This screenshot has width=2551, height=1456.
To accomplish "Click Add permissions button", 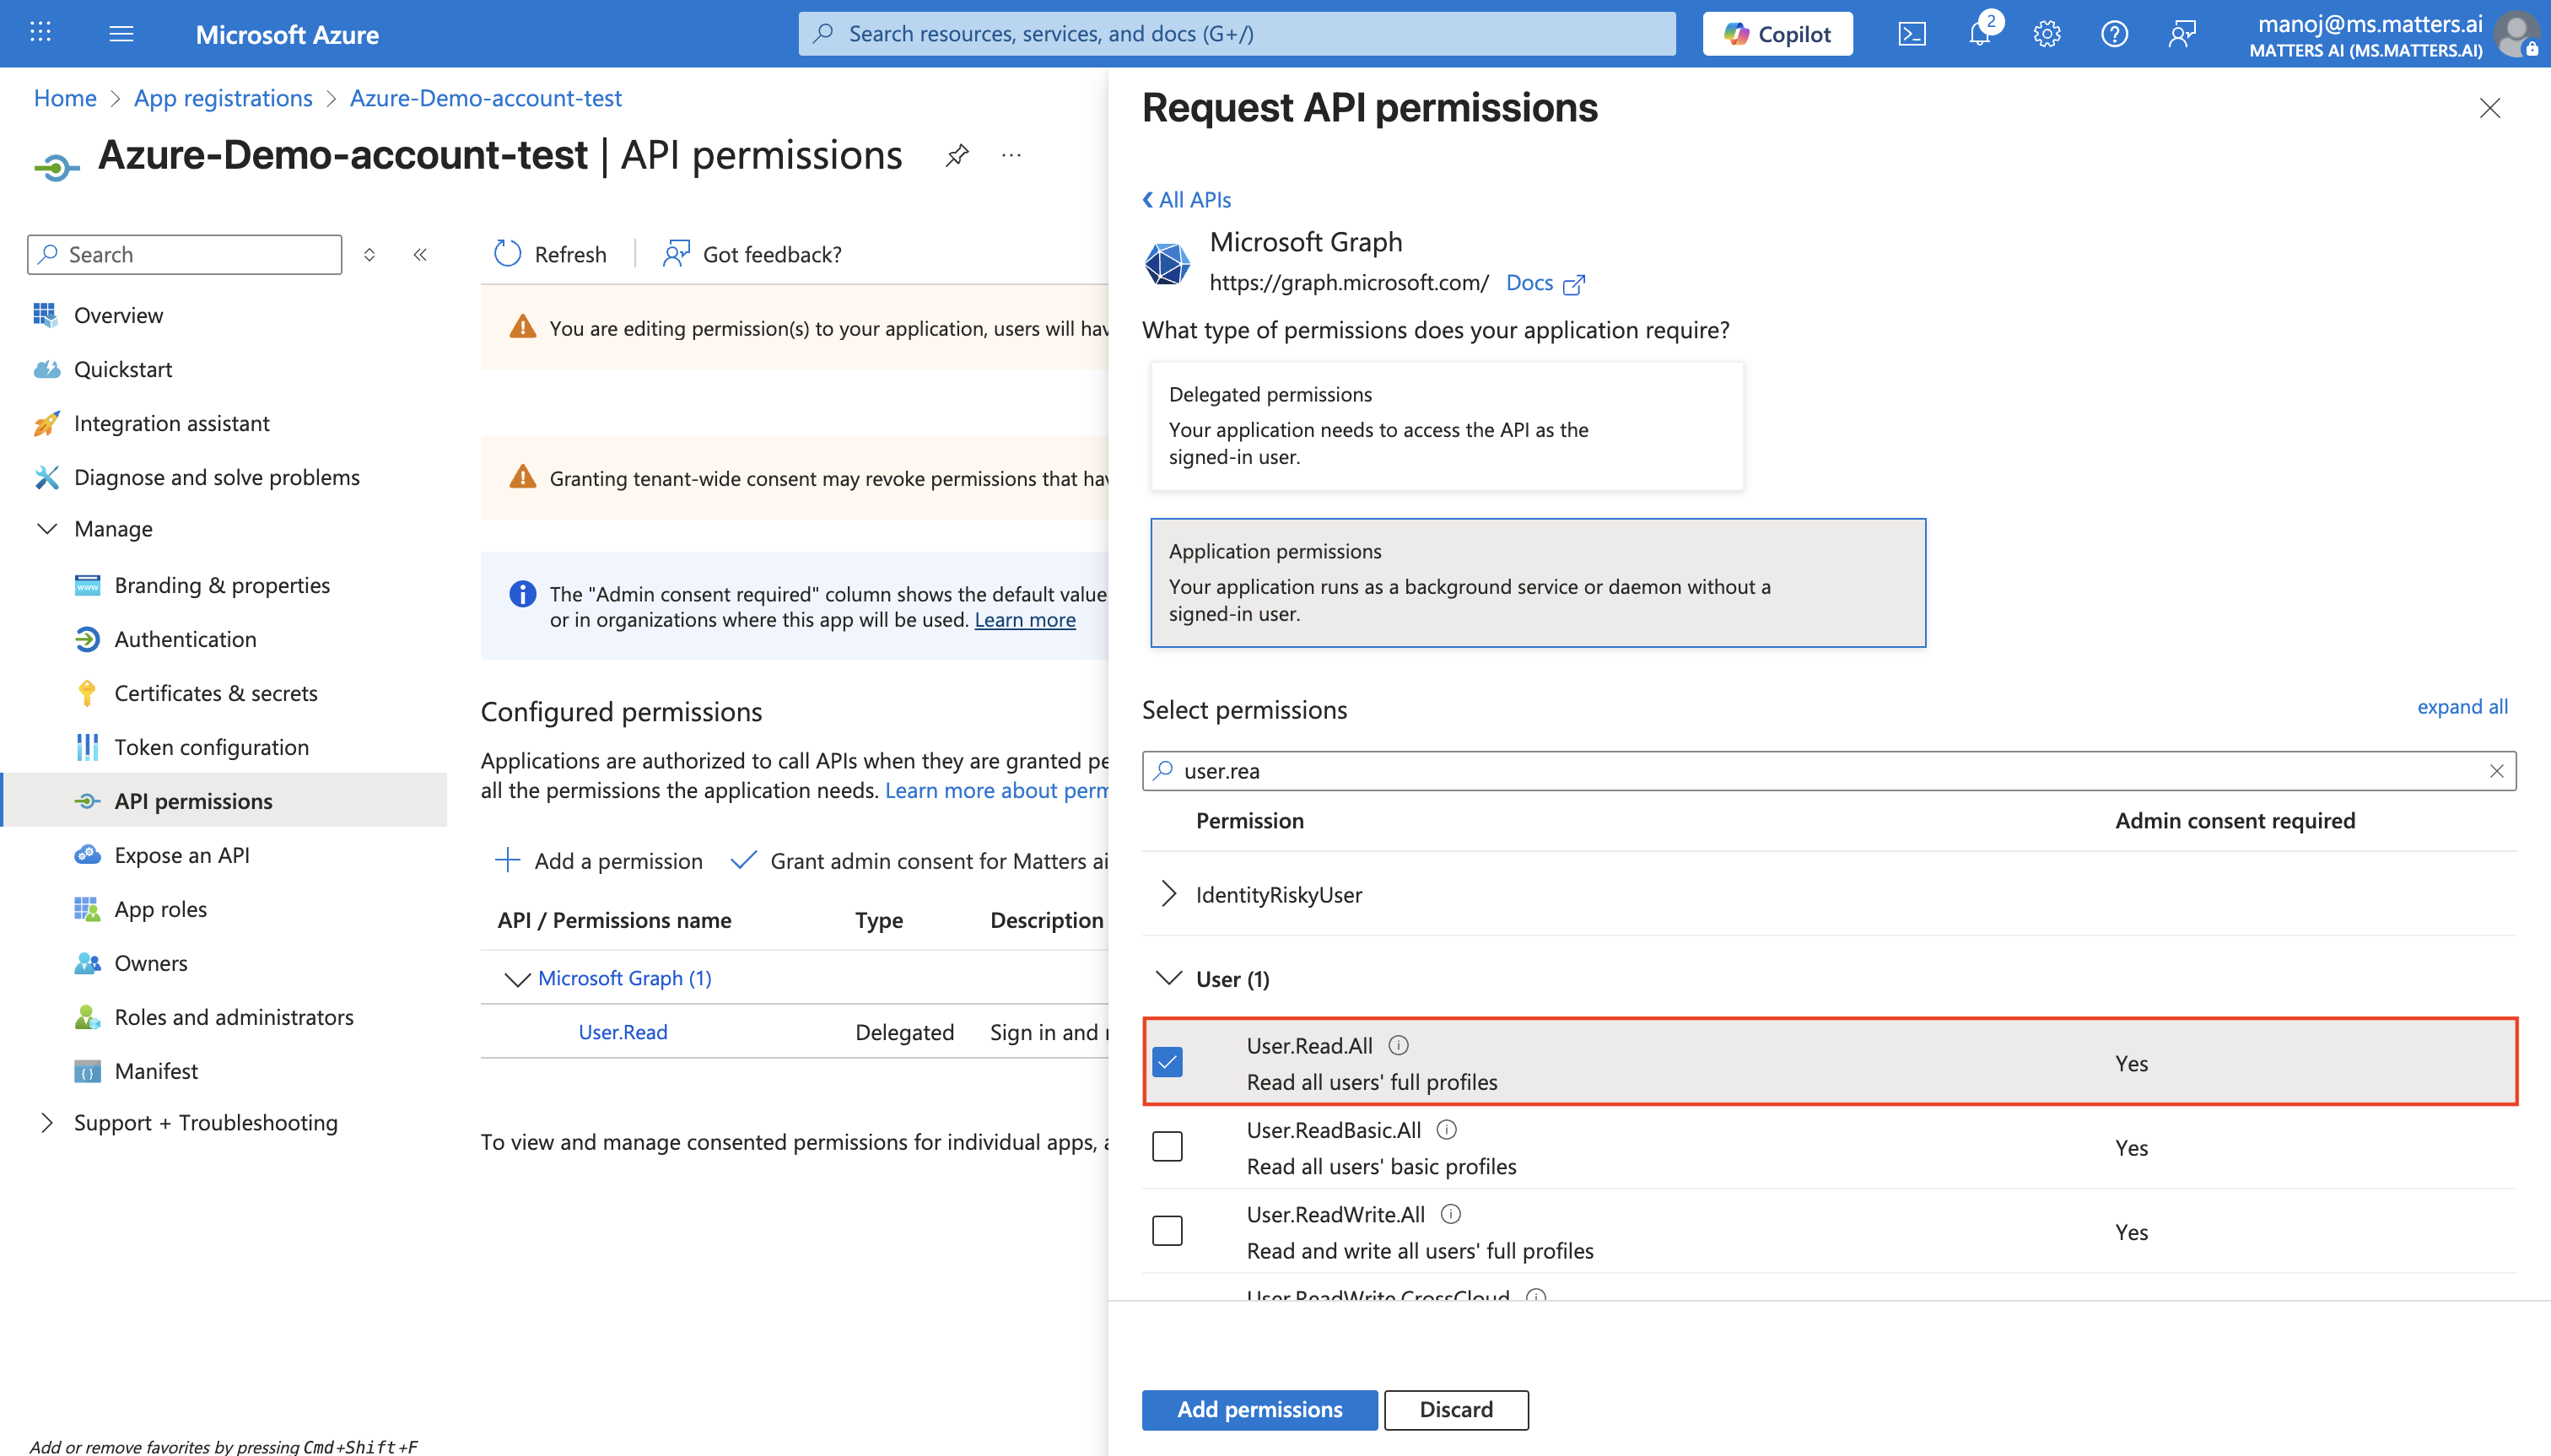I will coord(1259,1410).
